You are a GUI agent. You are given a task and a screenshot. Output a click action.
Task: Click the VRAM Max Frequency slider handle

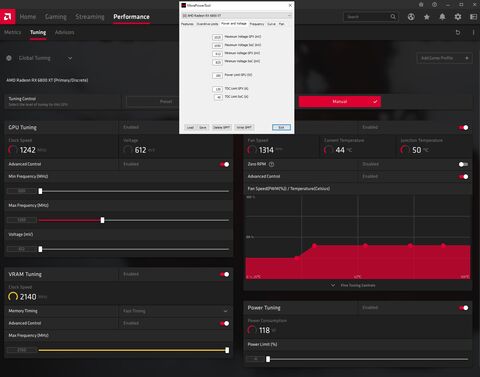(x=227, y=350)
